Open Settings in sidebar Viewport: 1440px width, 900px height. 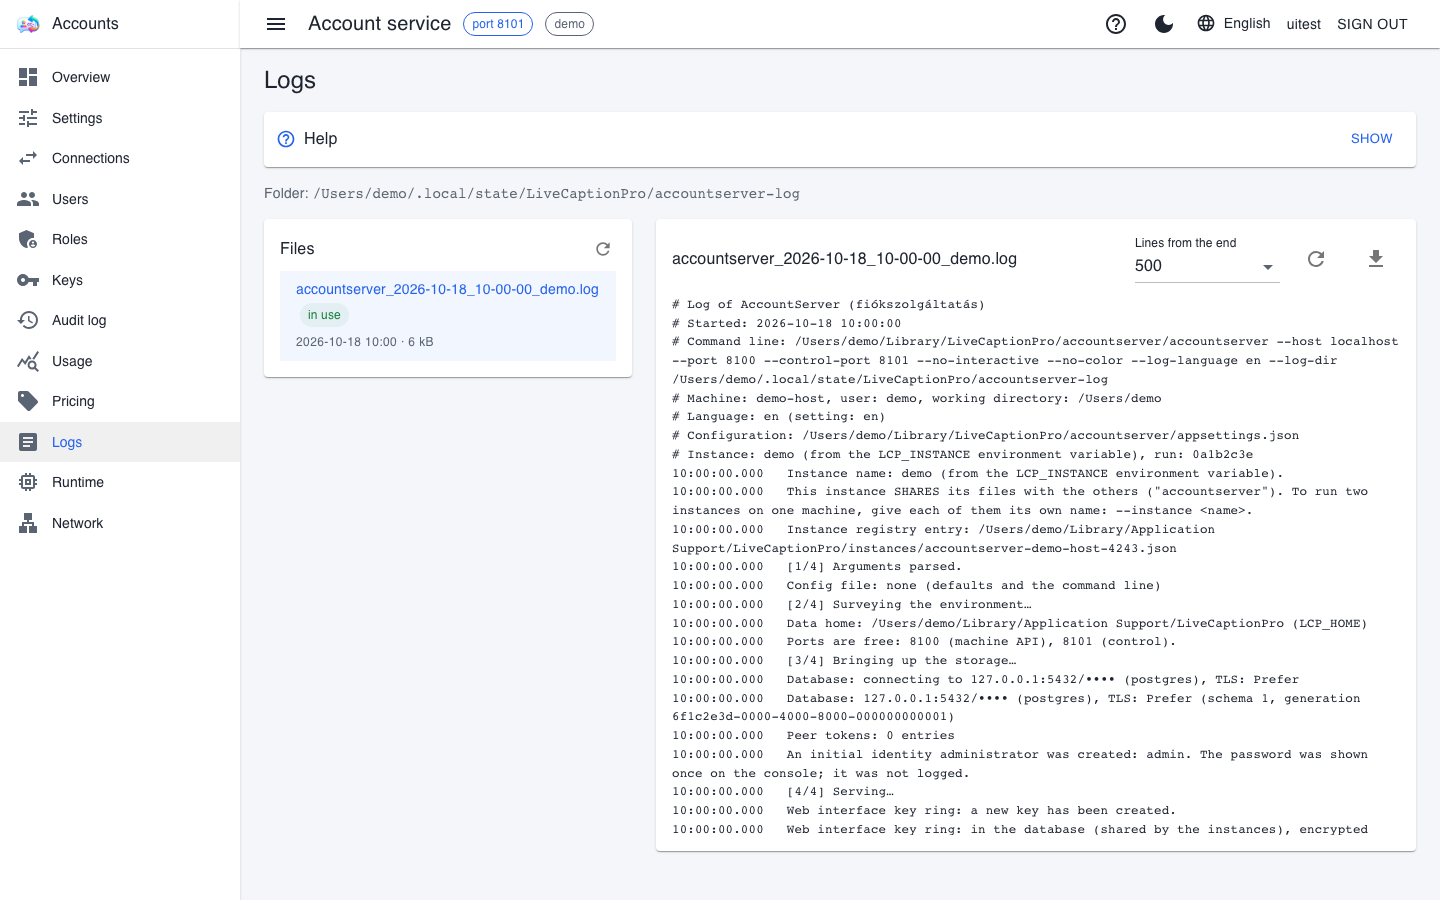[120, 118]
